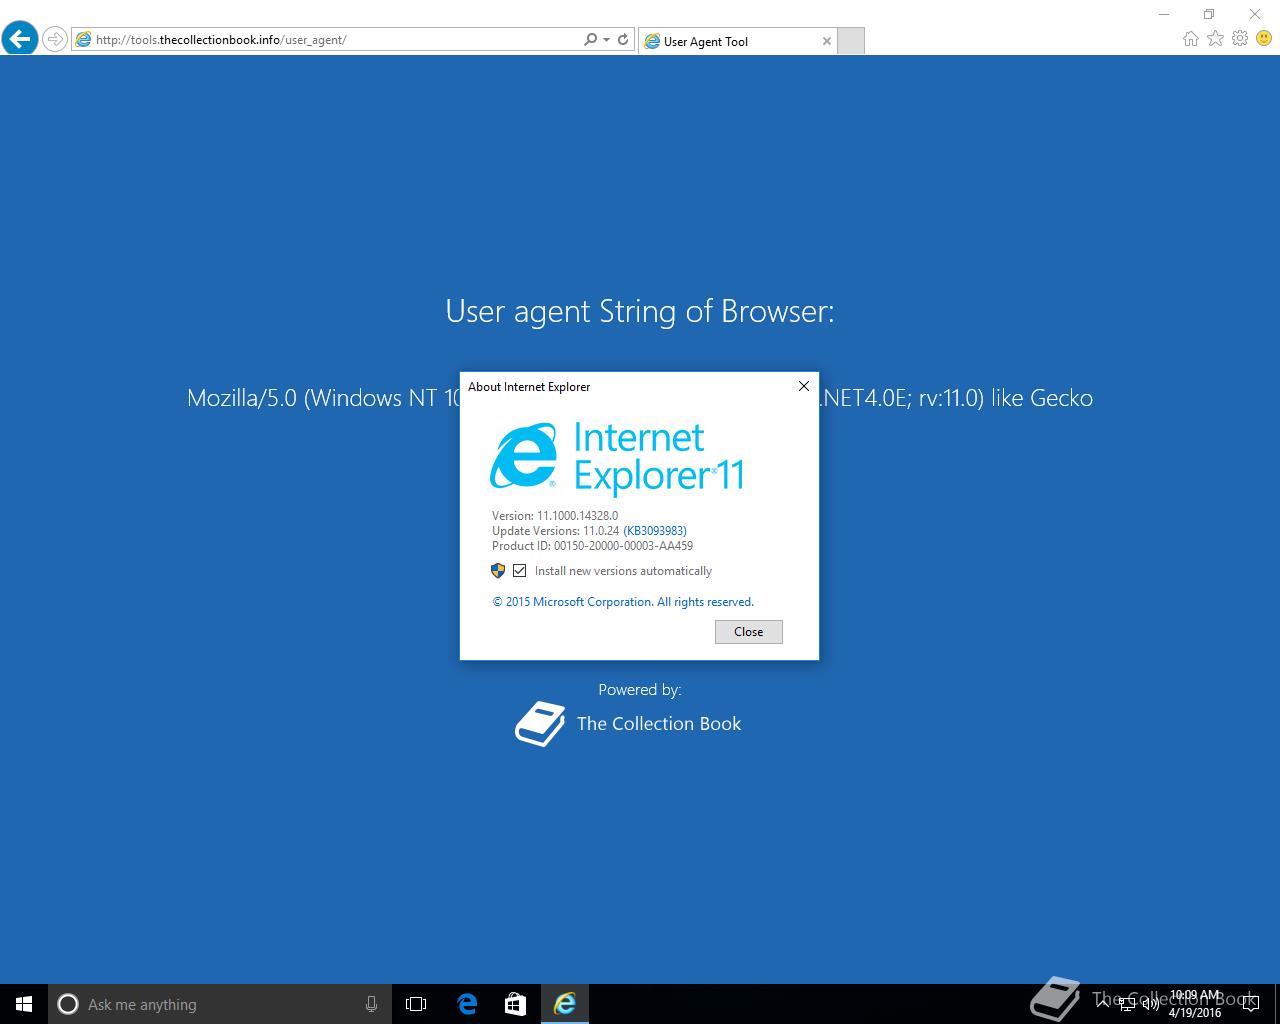Screen dimensions: 1280x1024
Task: Open the Tools gear icon
Action: tap(1240, 38)
